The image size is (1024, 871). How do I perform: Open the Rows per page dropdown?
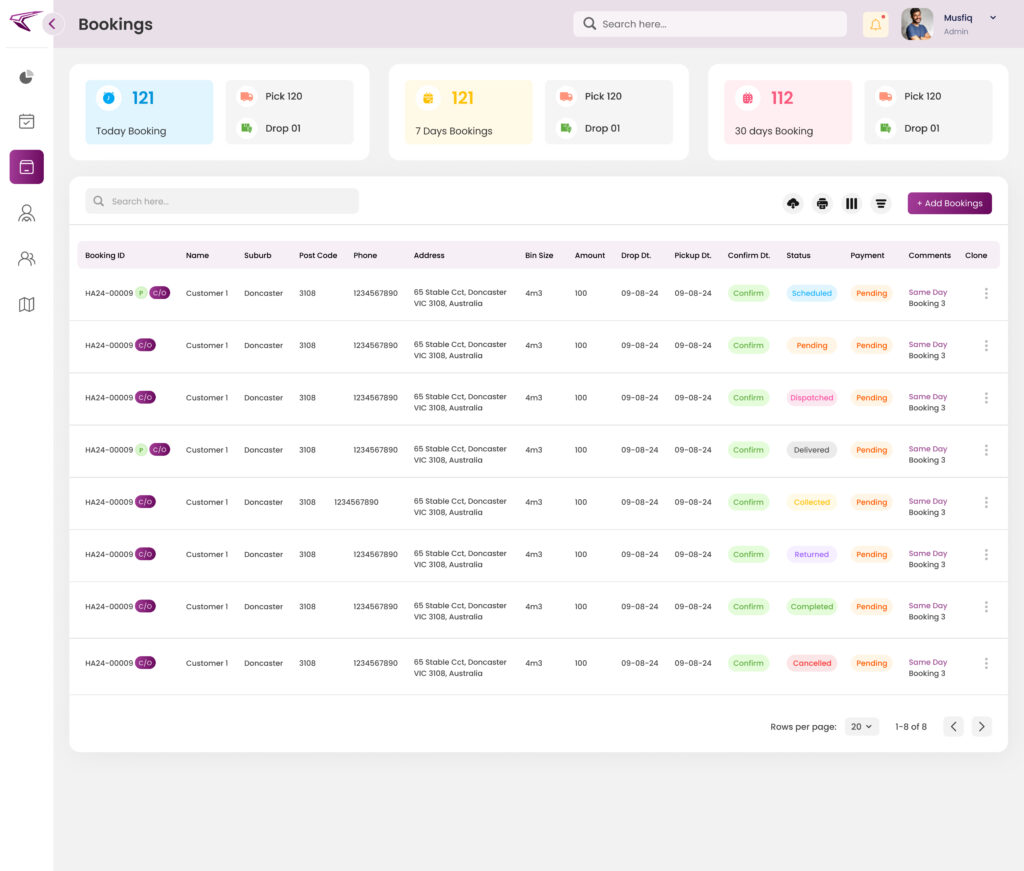(x=861, y=727)
